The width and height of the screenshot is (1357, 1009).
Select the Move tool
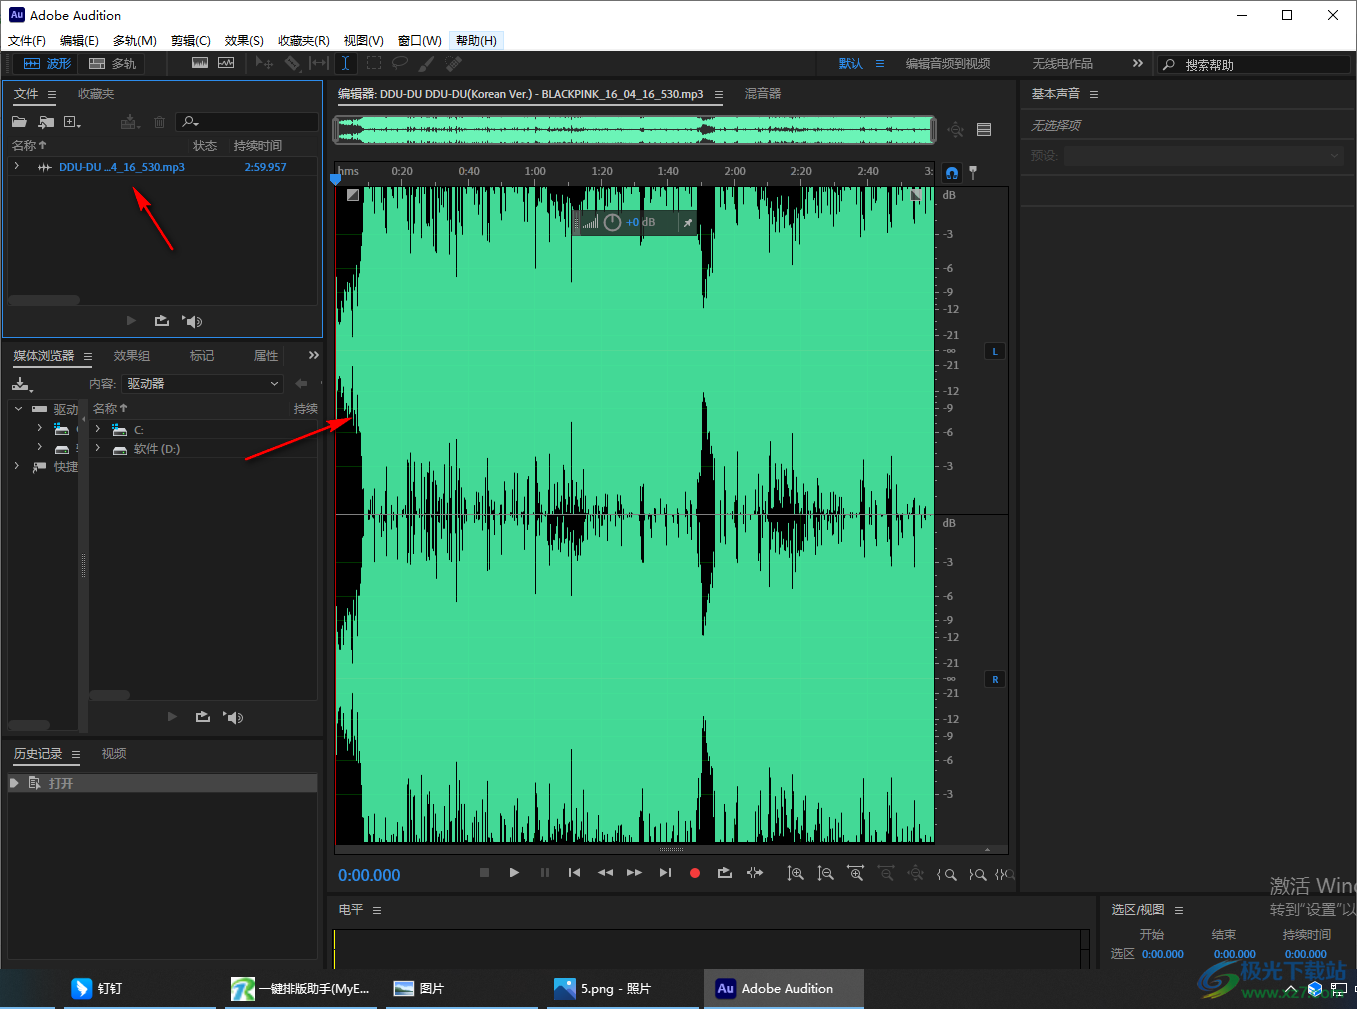(264, 63)
